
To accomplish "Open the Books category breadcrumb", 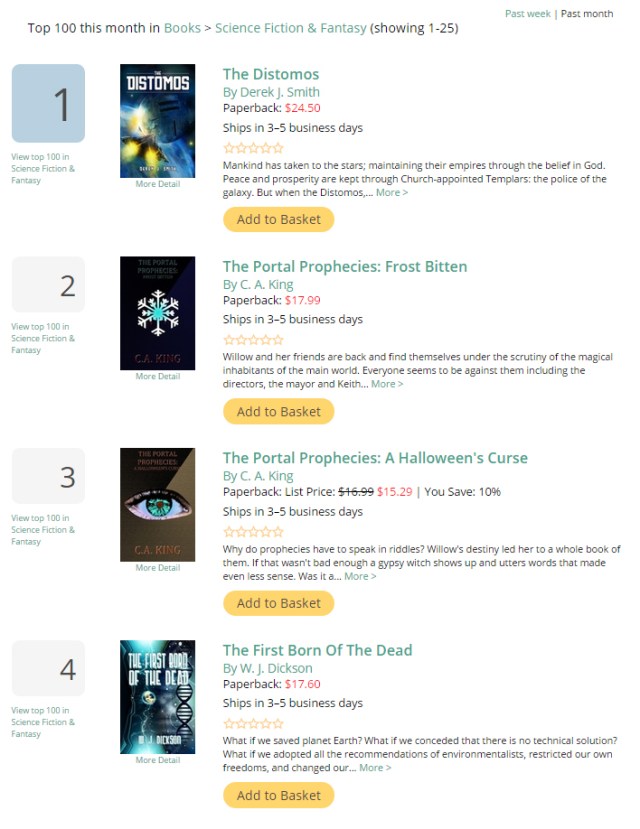I will (182, 28).
